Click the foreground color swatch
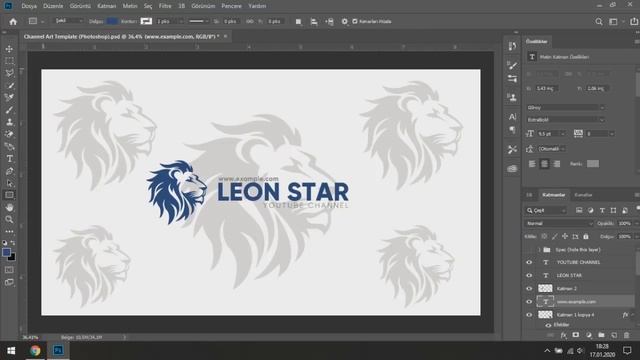Screen dimensions: 640x360 tap(6, 252)
